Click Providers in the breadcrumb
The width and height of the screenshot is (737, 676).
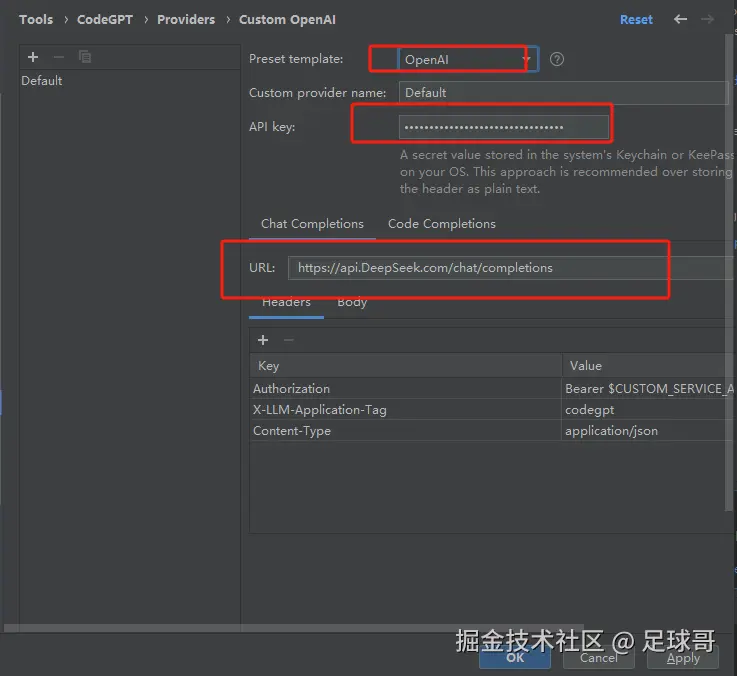tap(186, 20)
